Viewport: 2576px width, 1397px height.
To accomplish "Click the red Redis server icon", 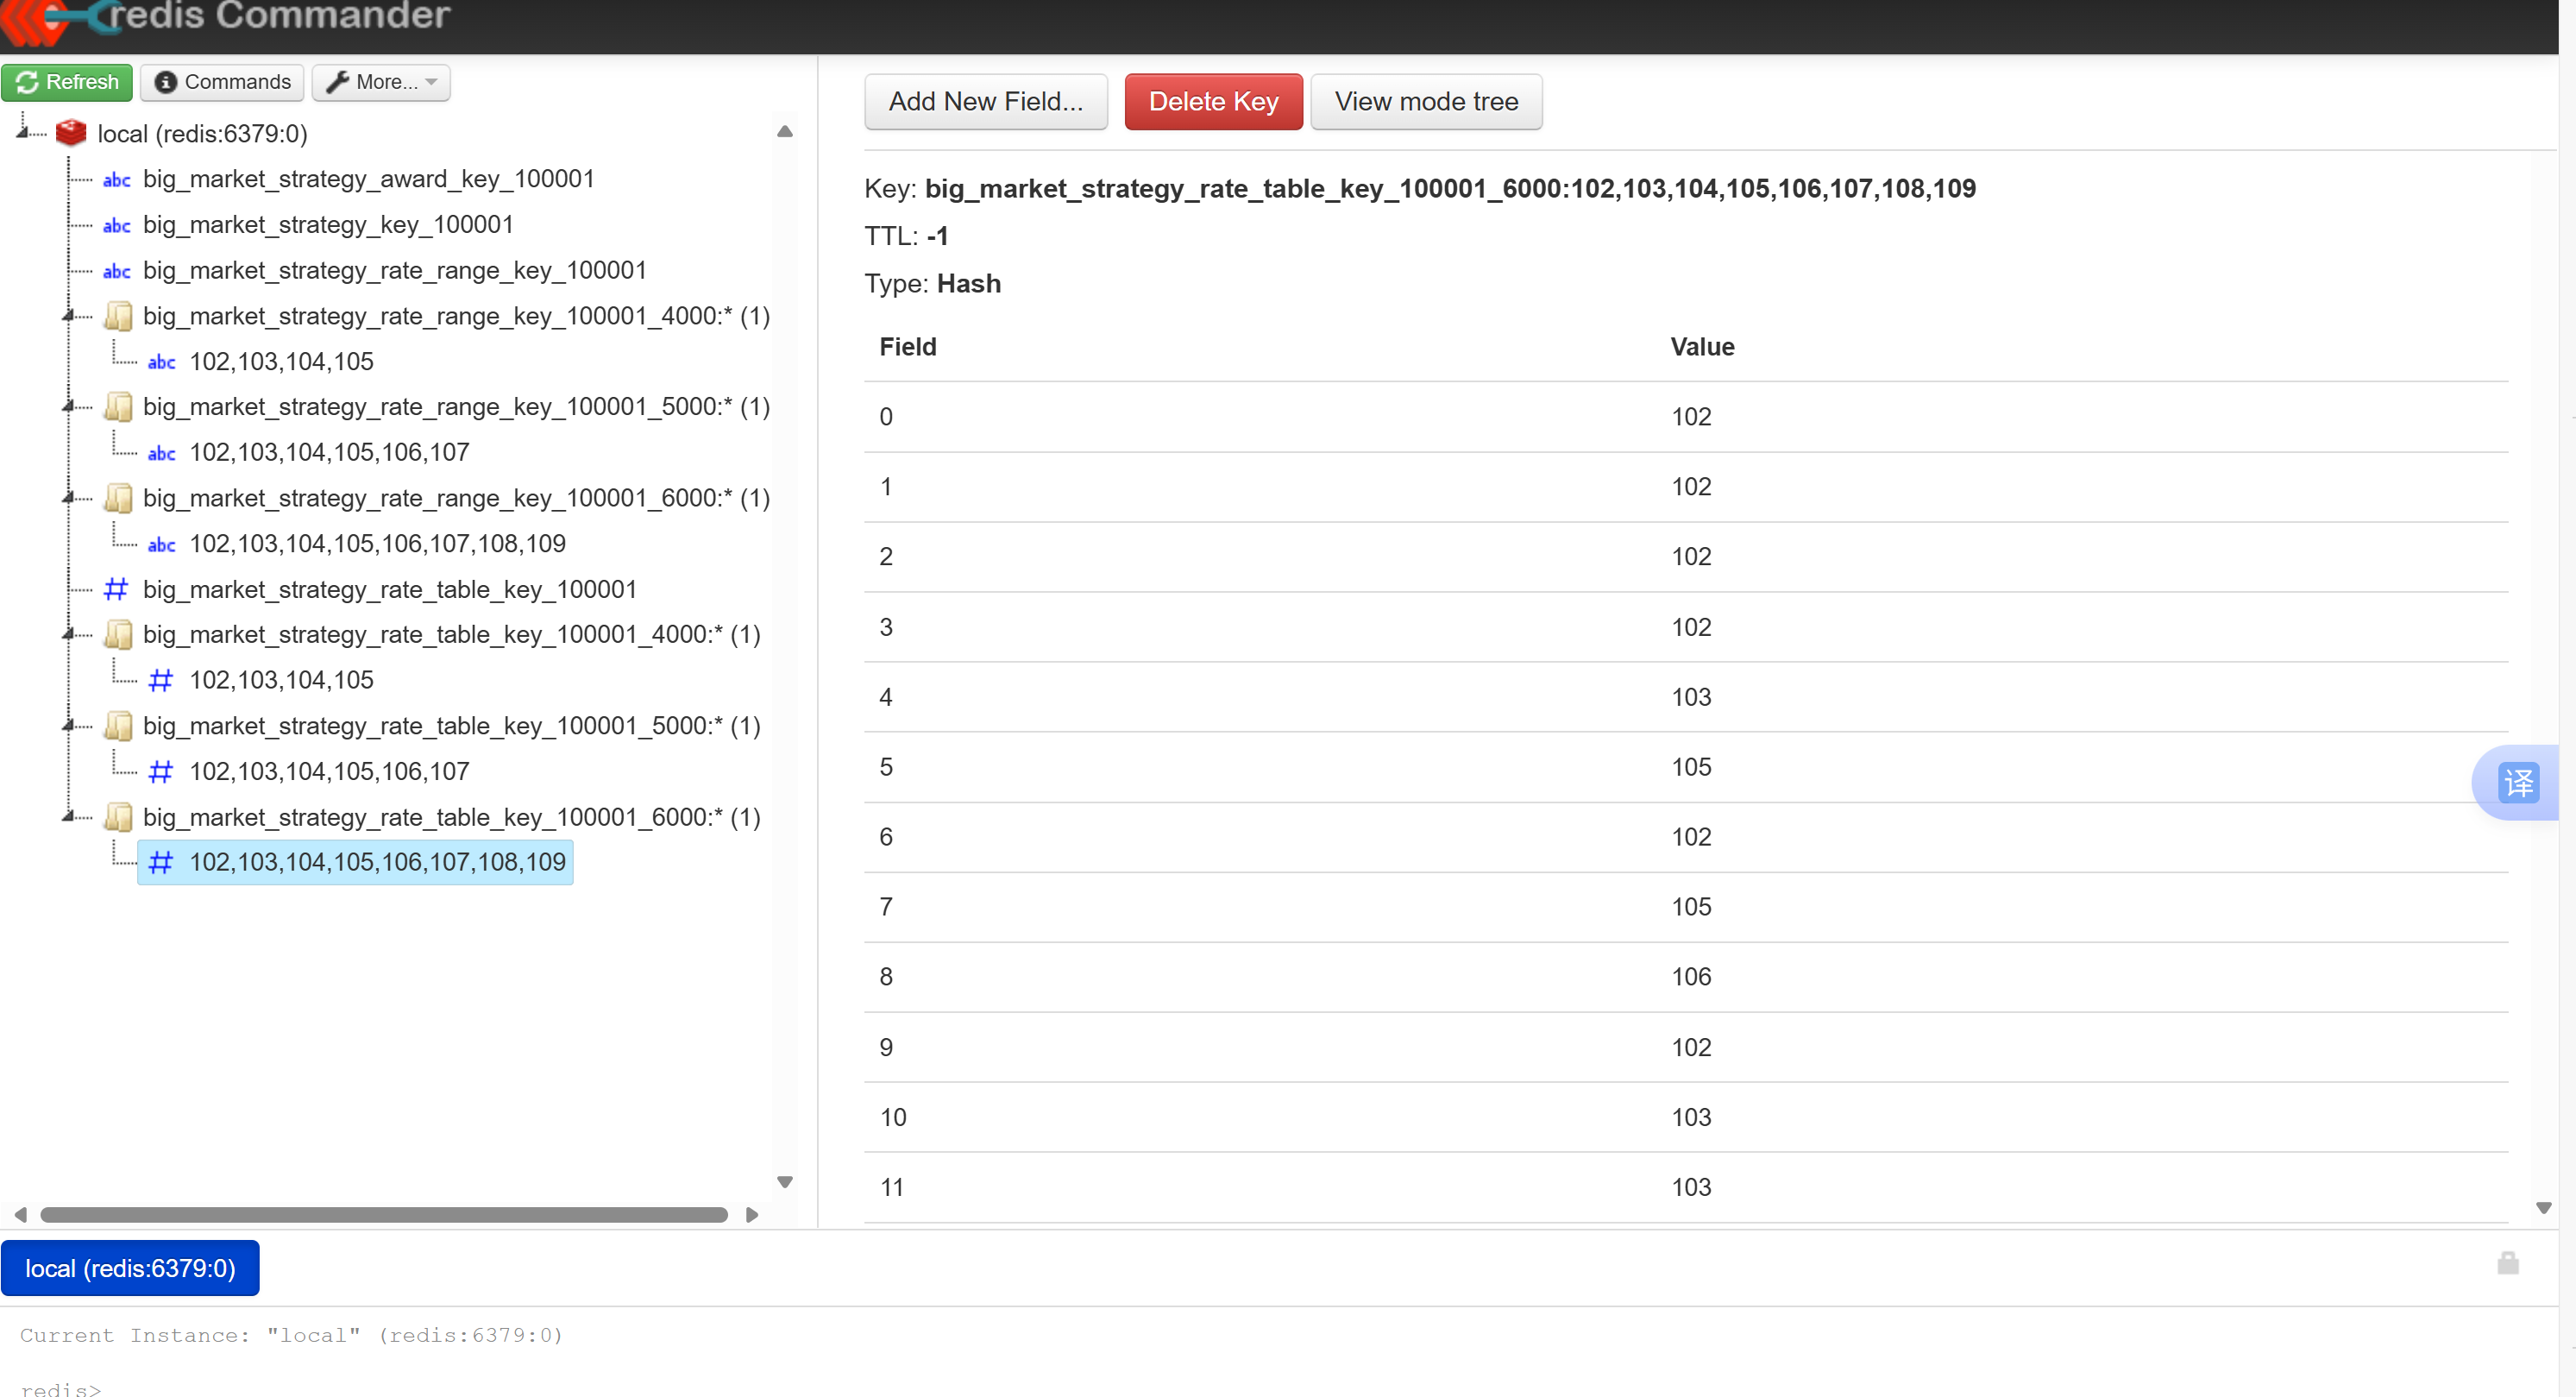I will coord(70,133).
